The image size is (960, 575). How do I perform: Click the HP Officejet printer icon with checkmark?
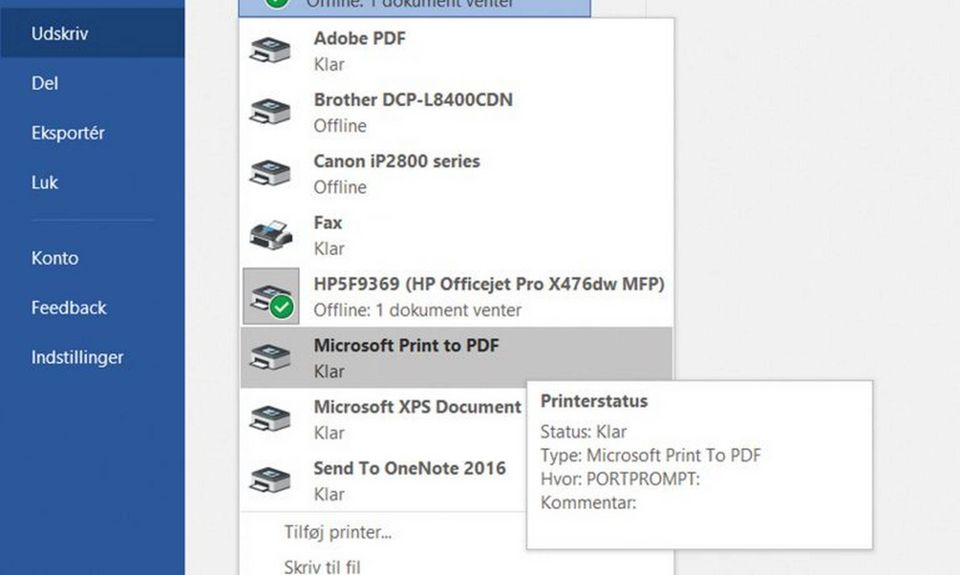271,296
